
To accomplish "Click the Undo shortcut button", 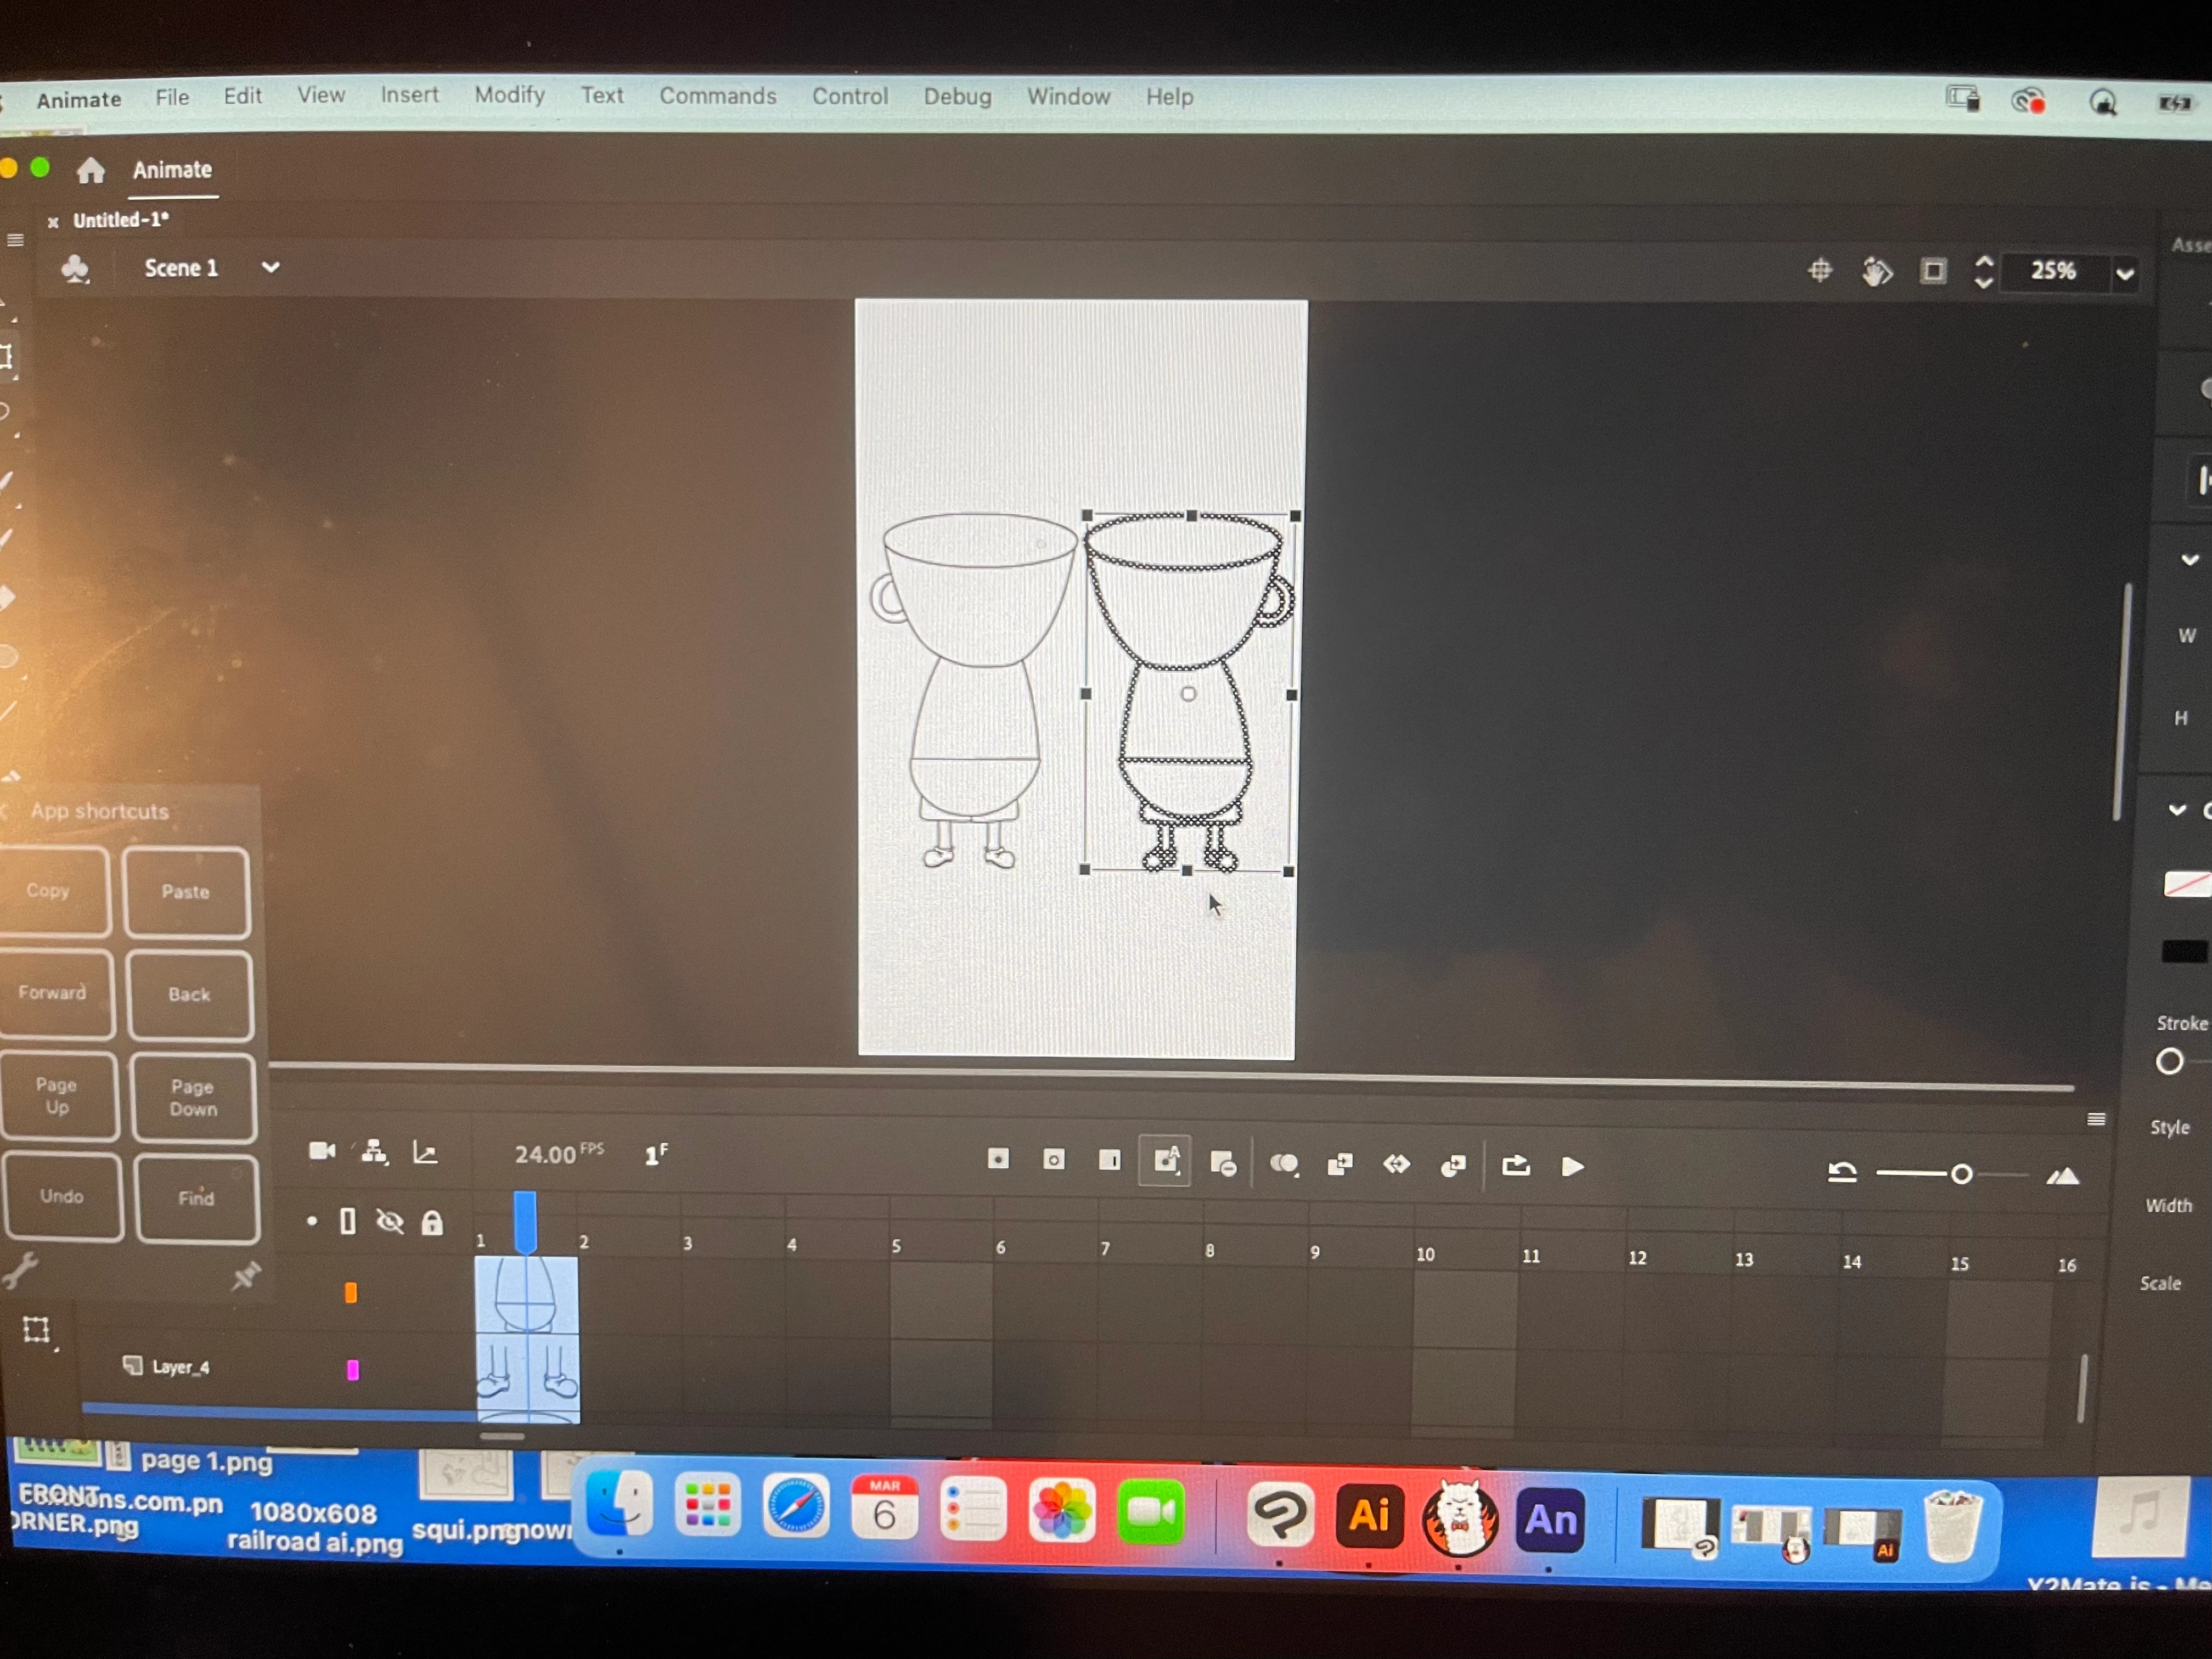I will click(62, 1197).
